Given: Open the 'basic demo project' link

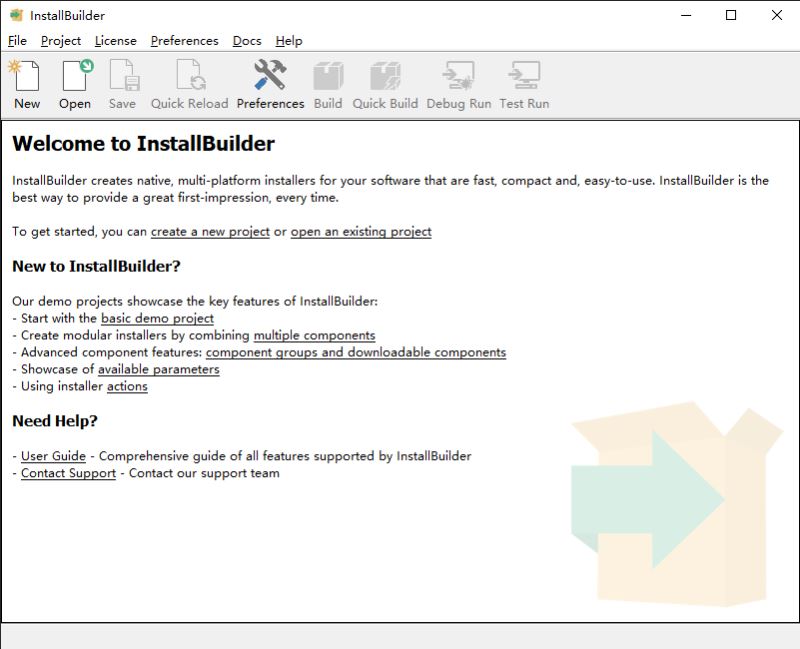Looking at the screenshot, I should click(x=157, y=318).
